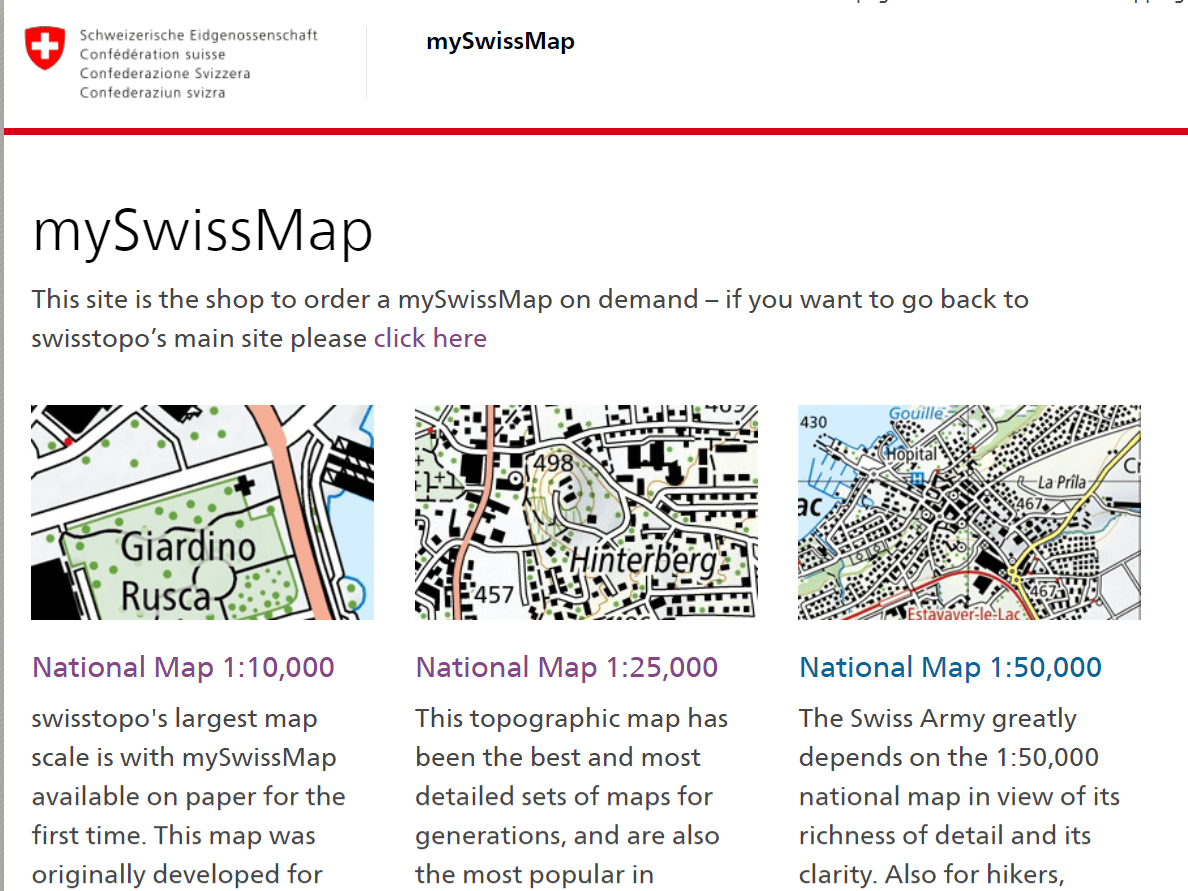
Task: Open National Map 1:50,000 link
Action: (x=951, y=667)
